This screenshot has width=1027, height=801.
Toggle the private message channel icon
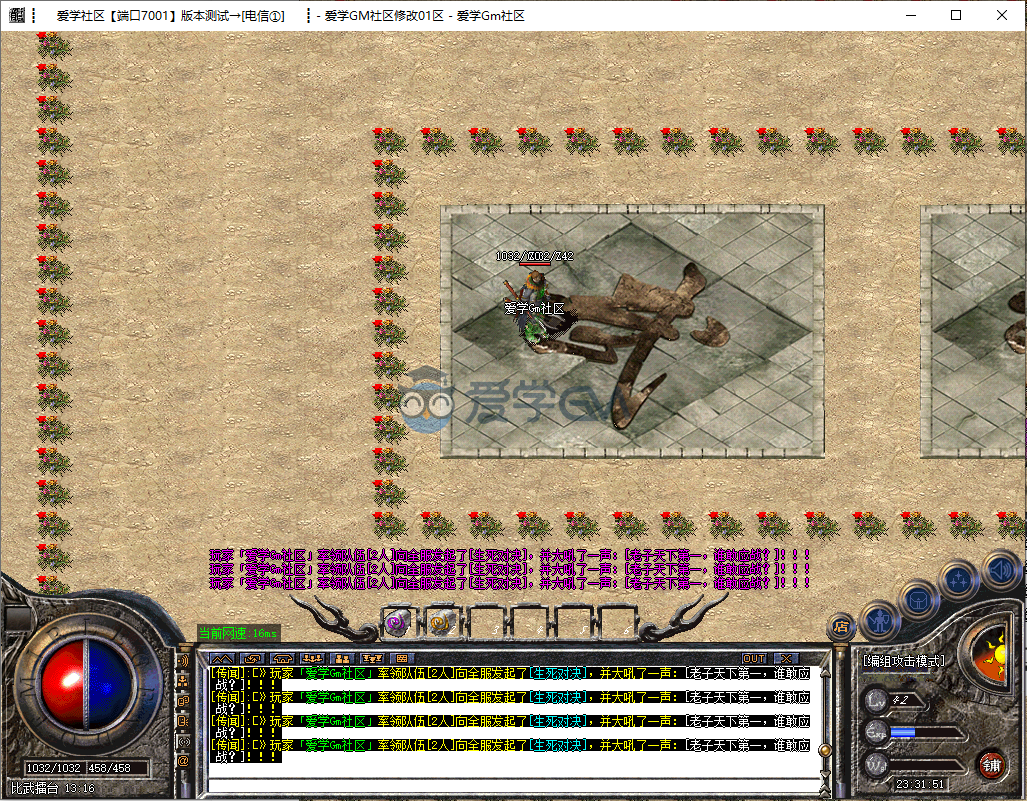[183, 721]
